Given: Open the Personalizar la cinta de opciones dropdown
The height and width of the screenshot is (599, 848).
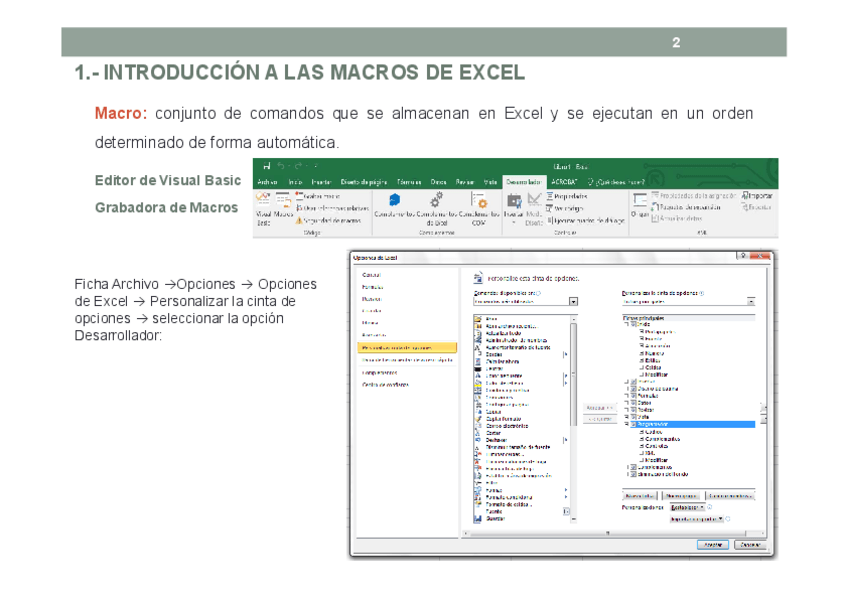Looking at the screenshot, I should (x=750, y=301).
